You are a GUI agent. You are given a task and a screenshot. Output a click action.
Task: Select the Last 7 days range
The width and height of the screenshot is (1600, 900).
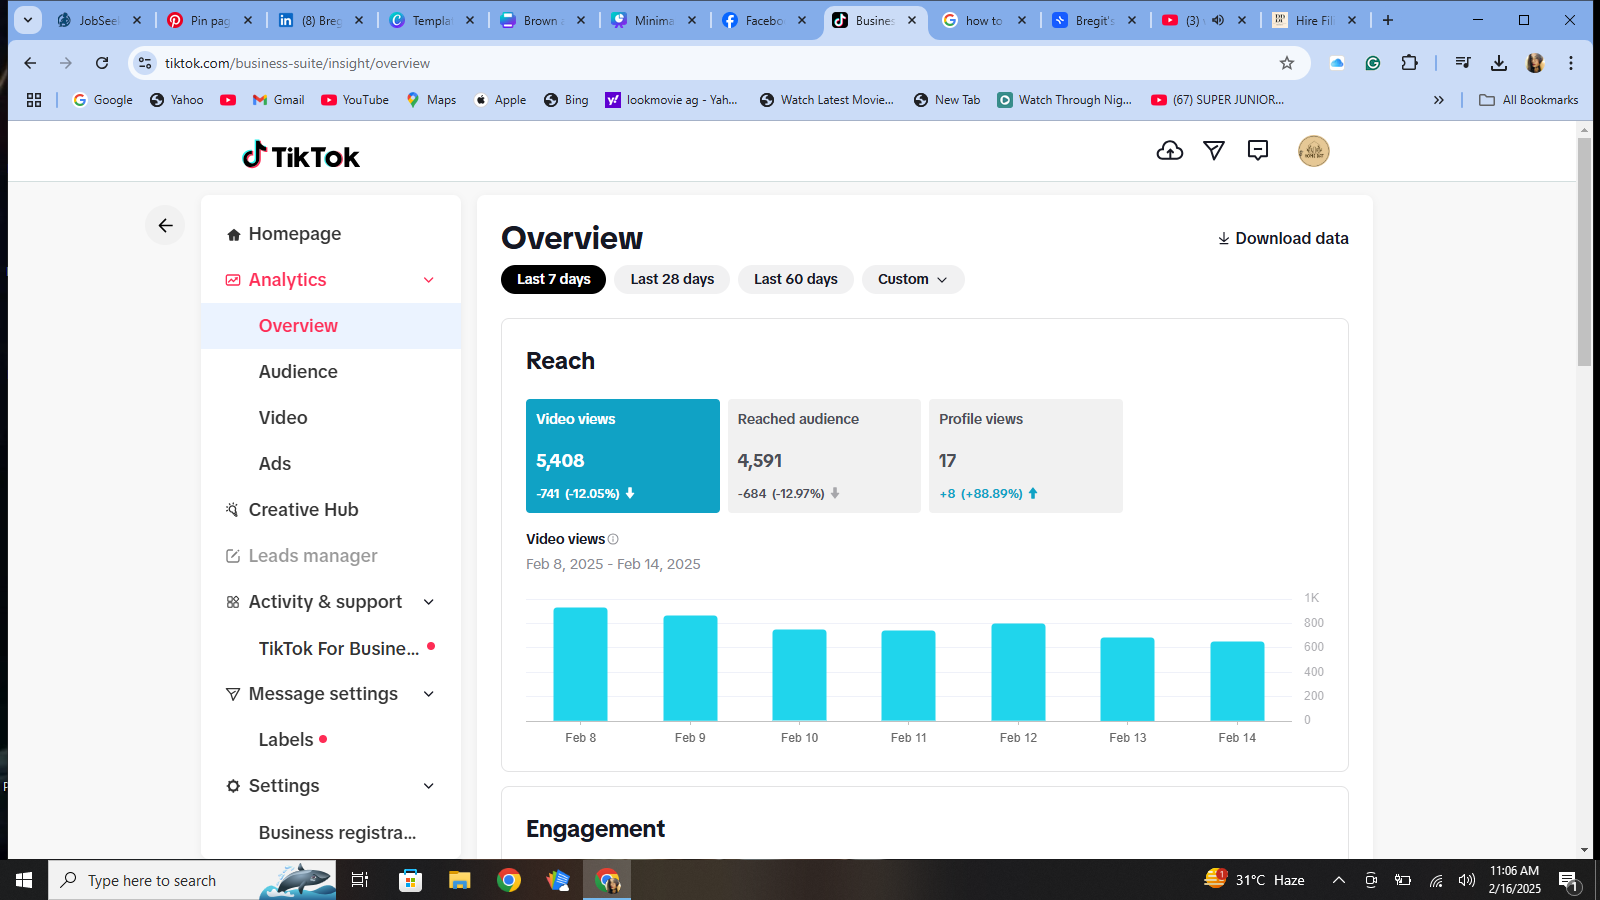(553, 279)
